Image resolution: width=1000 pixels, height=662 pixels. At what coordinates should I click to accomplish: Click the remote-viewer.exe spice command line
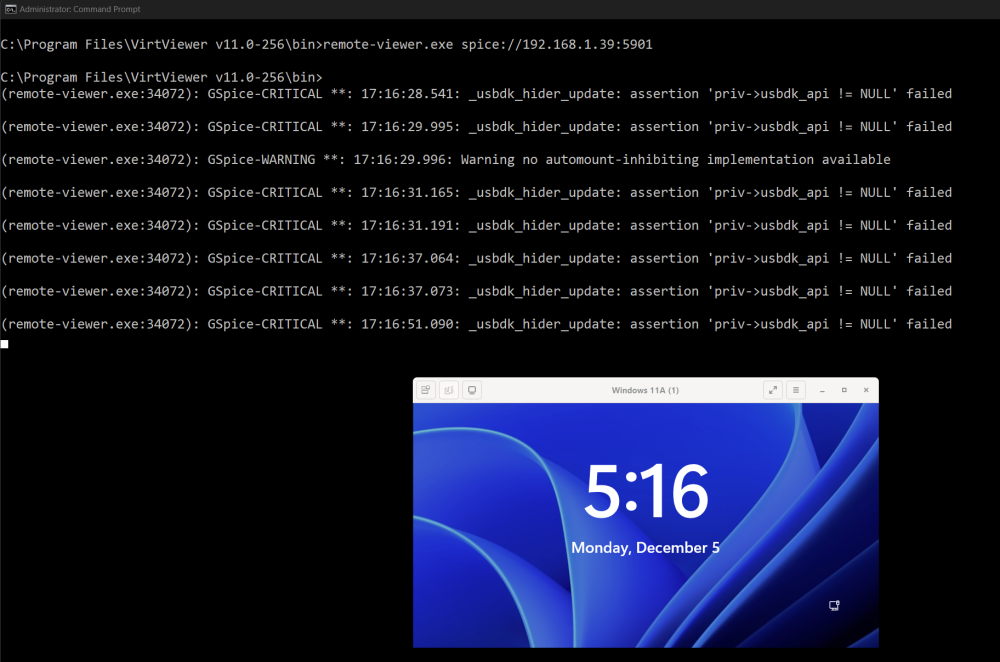tap(327, 45)
